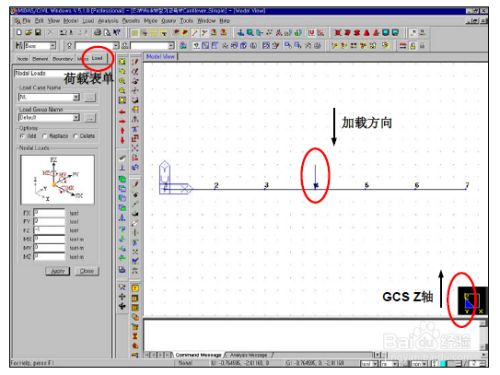
Task: Open the Tools menu
Action: tap(186, 21)
